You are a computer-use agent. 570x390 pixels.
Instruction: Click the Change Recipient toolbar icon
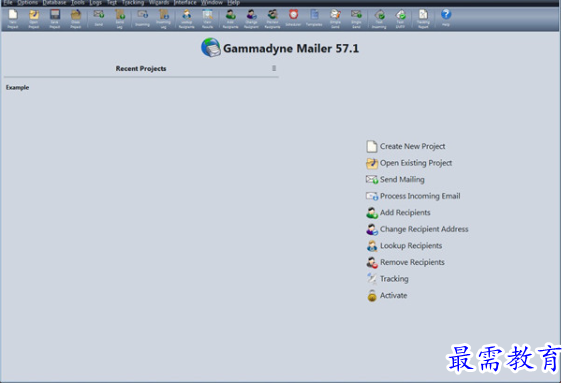(x=251, y=18)
